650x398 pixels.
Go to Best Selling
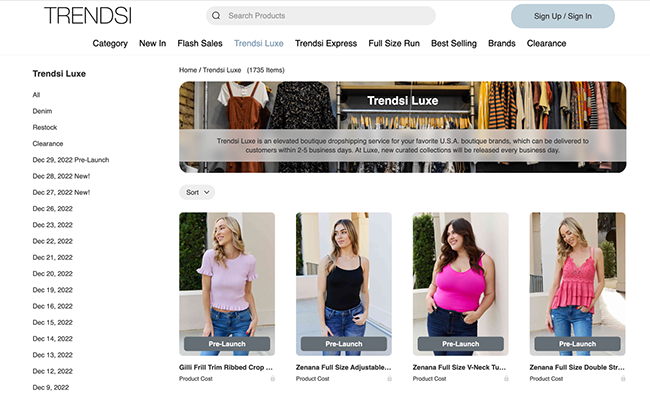[x=454, y=43]
